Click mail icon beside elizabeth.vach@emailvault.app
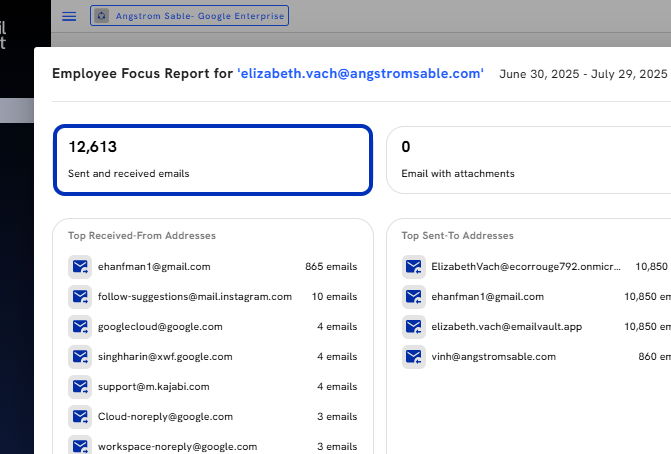Screen dimensions: 671x454 pyautogui.click(x=413, y=327)
